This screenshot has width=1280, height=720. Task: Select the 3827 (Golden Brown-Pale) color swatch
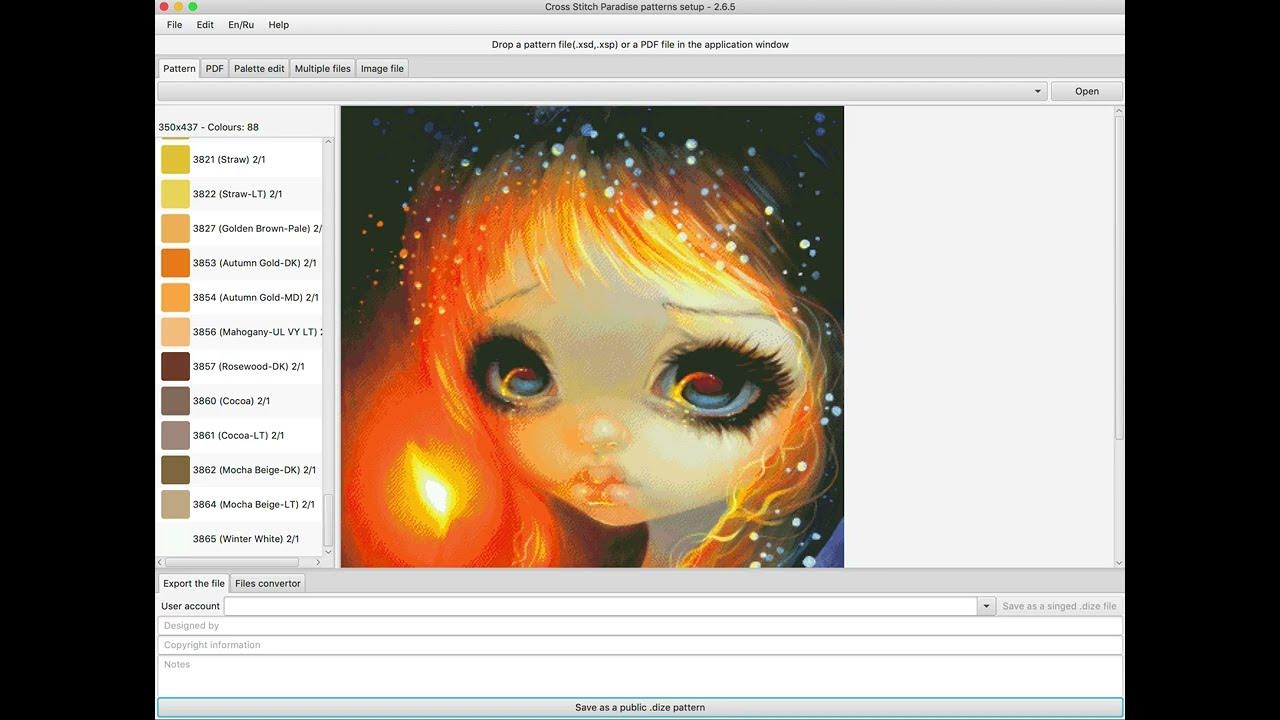[175, 229]
